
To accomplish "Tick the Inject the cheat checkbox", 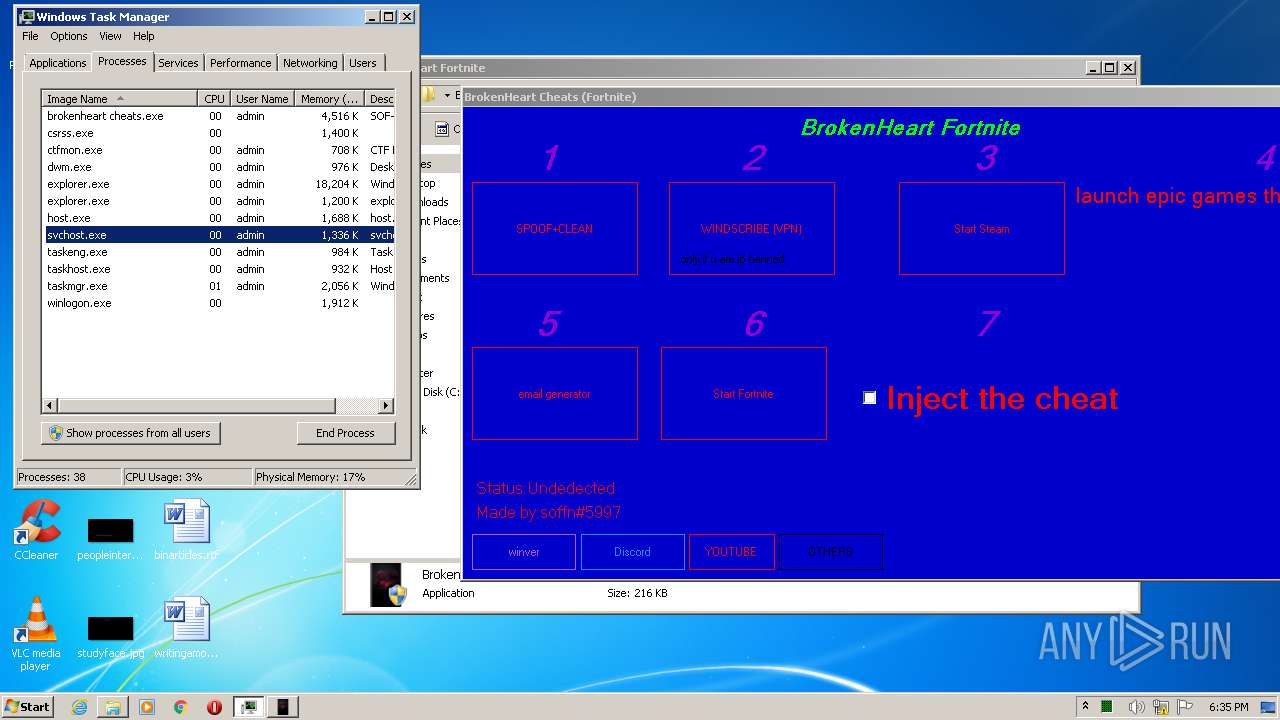I will 870,398.
